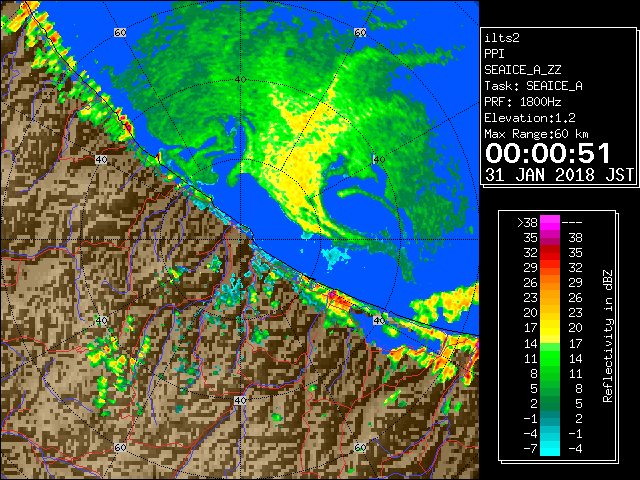640x480 pixels.
Task: Click the -7 legend label
Action: [x=530, y=449]
